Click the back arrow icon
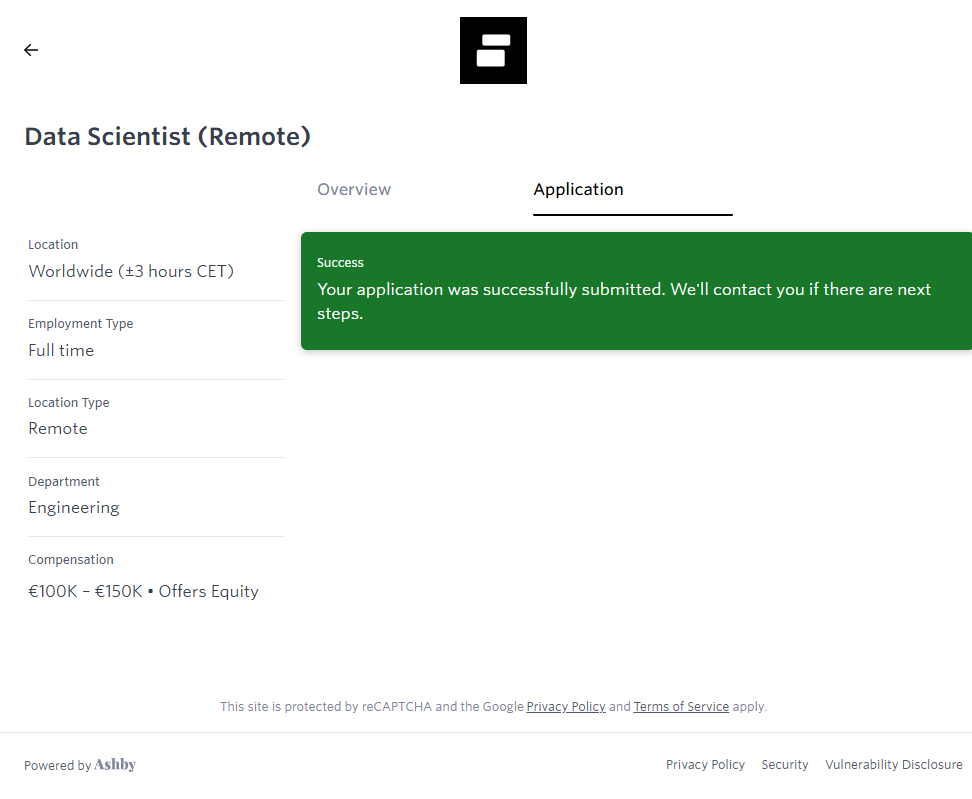The image size is (972, 799). 31,50
